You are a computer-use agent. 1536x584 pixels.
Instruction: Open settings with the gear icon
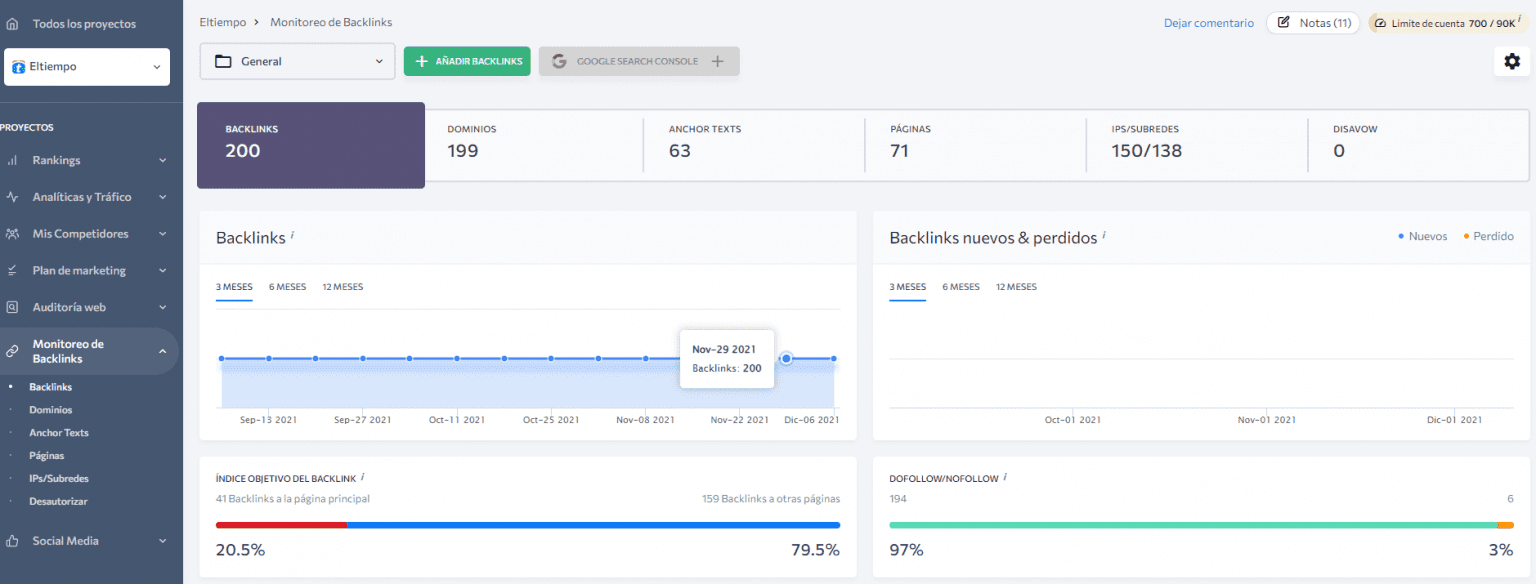pyautogui.click(x=1512, y=61)
